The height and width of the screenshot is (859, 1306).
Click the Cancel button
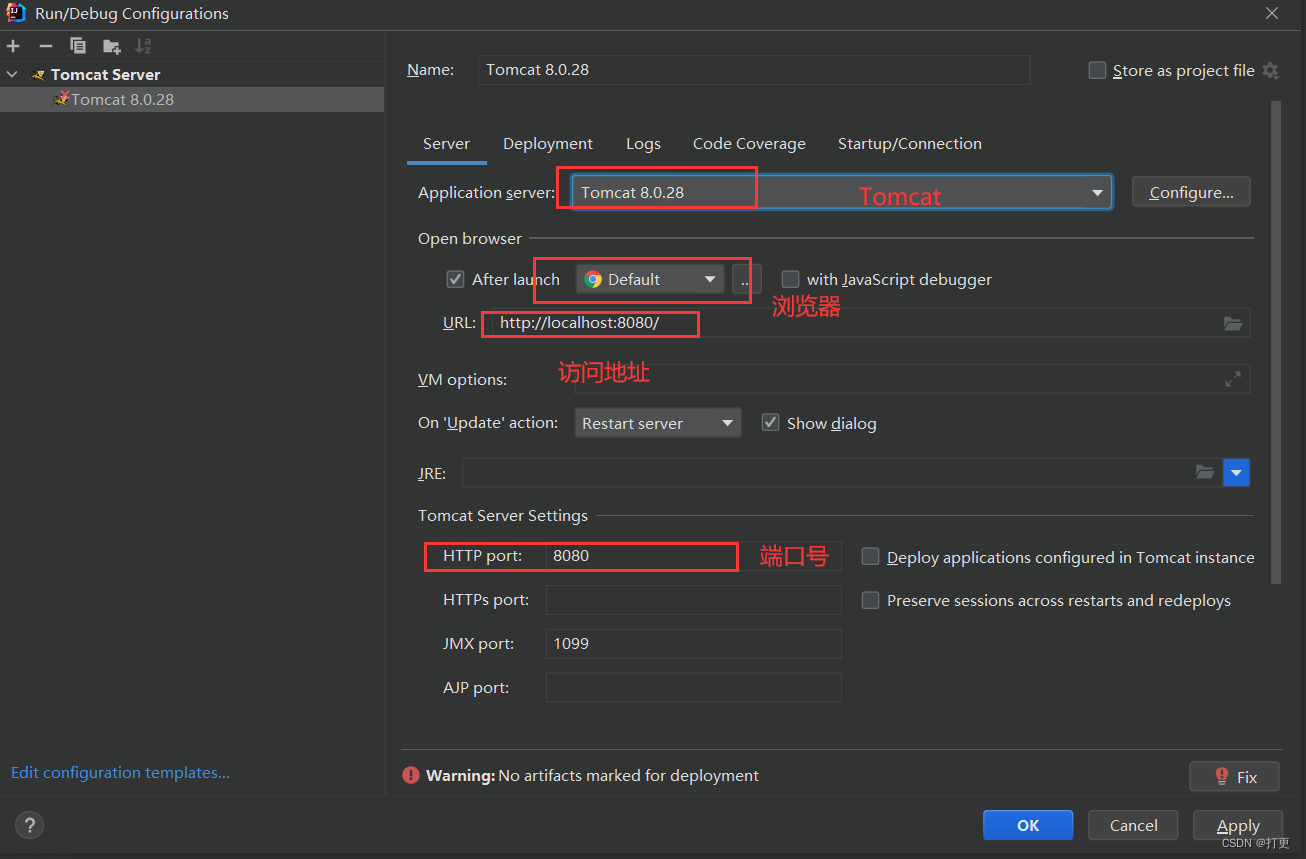pos(1133,825)
